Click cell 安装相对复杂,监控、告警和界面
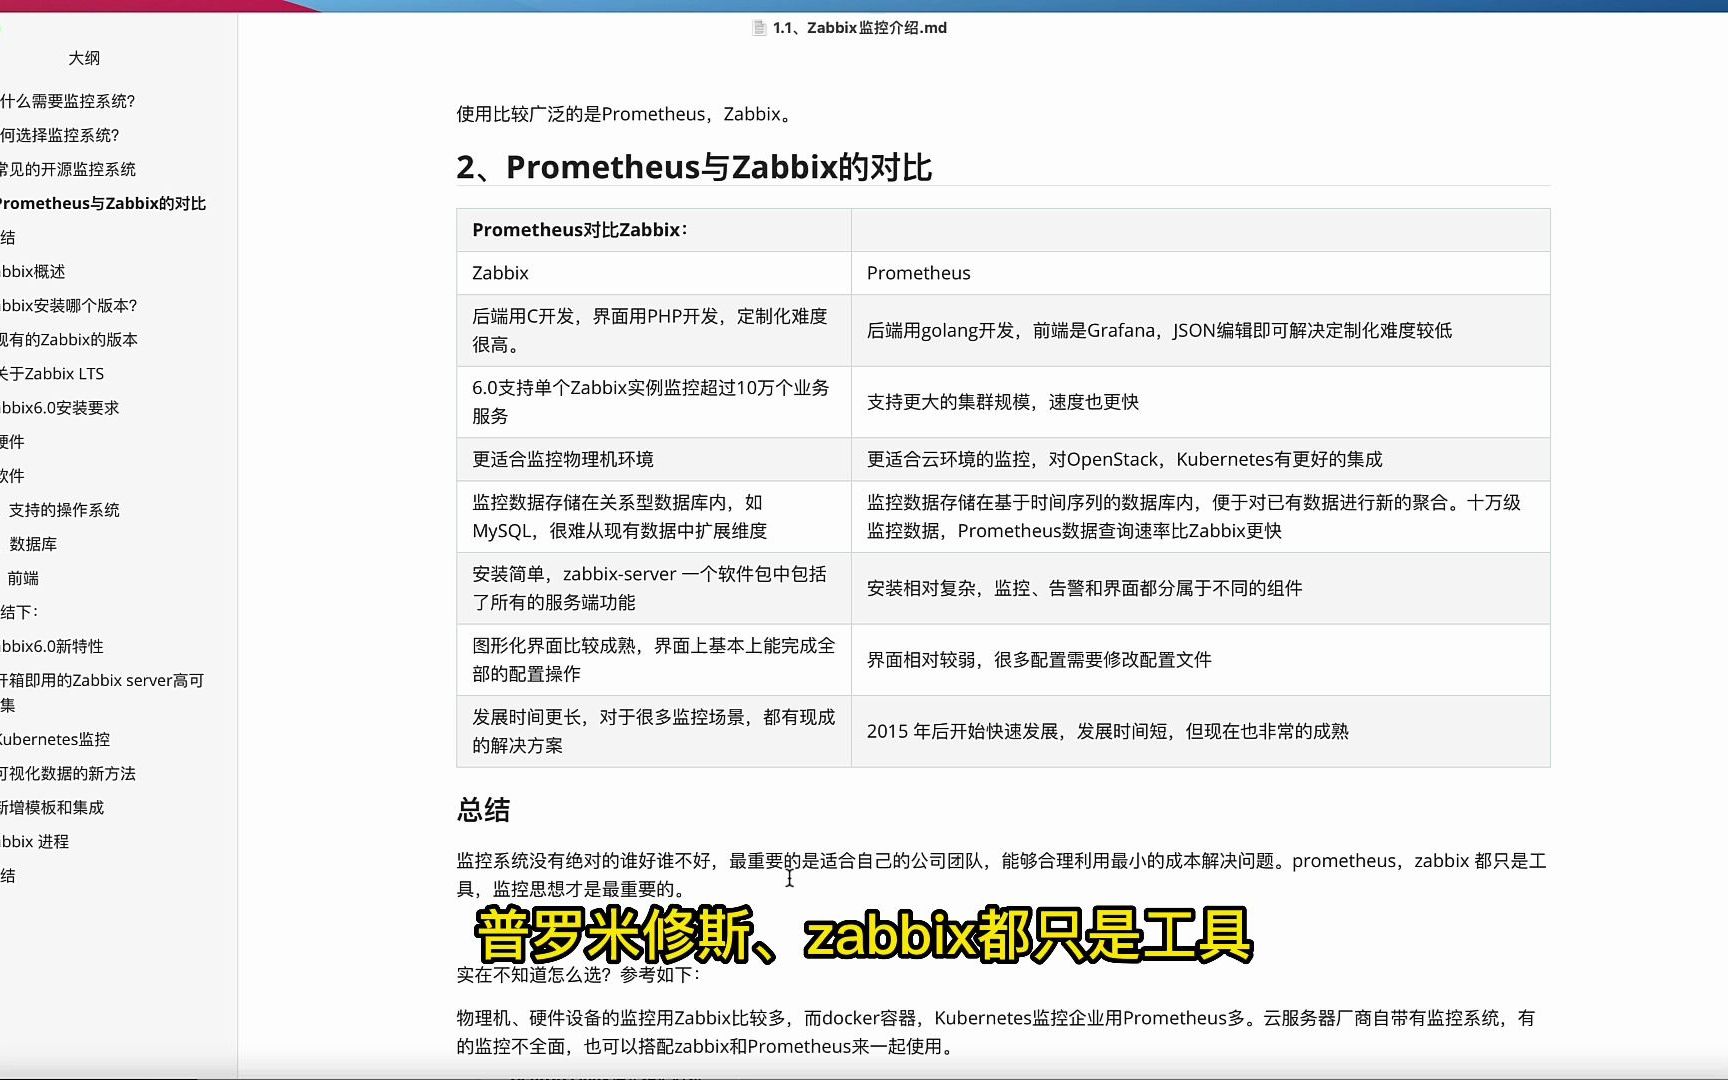 [1200, 588]
